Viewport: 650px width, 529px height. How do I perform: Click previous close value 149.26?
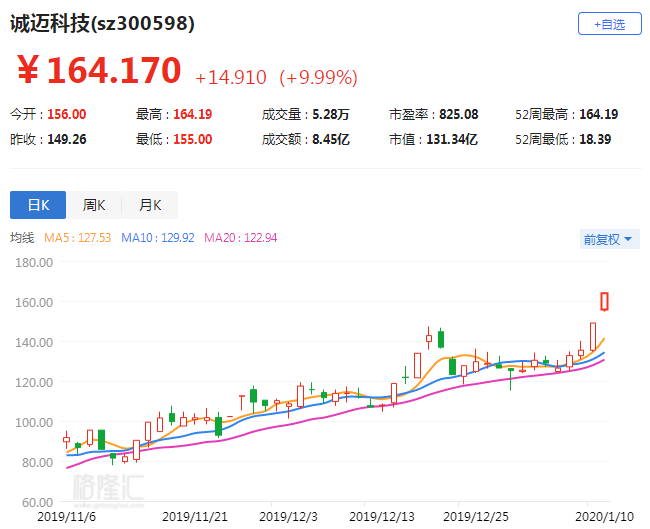pos(67,139)
